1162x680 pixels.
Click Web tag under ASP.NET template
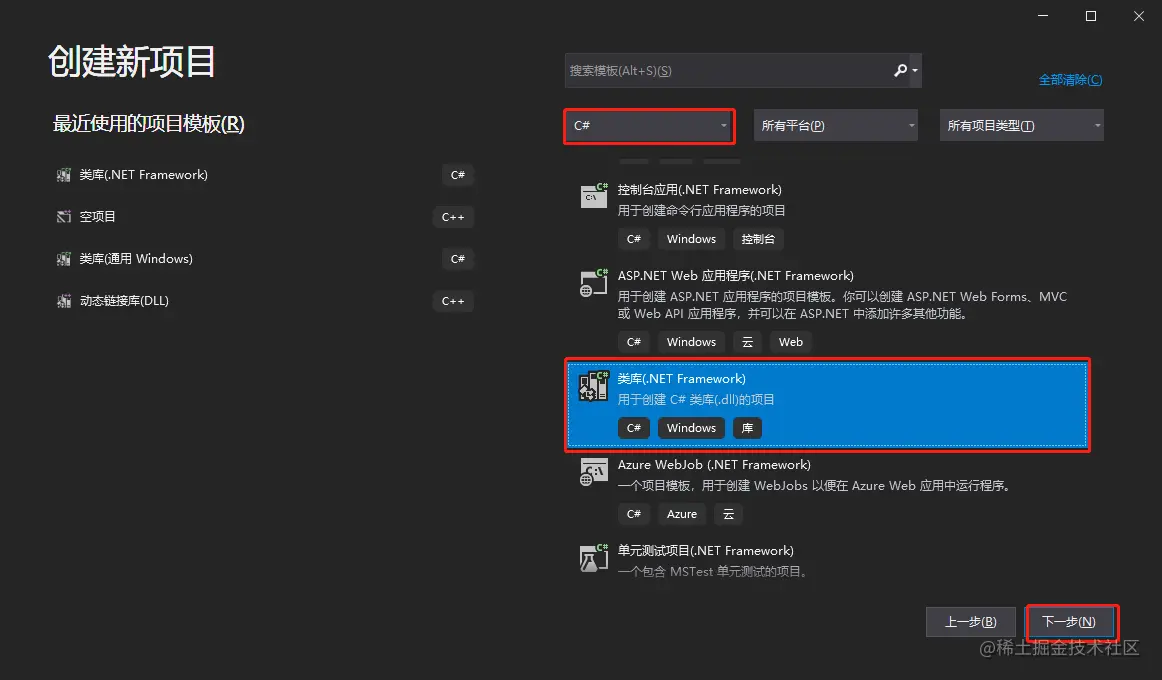click(x=791, y=342)
